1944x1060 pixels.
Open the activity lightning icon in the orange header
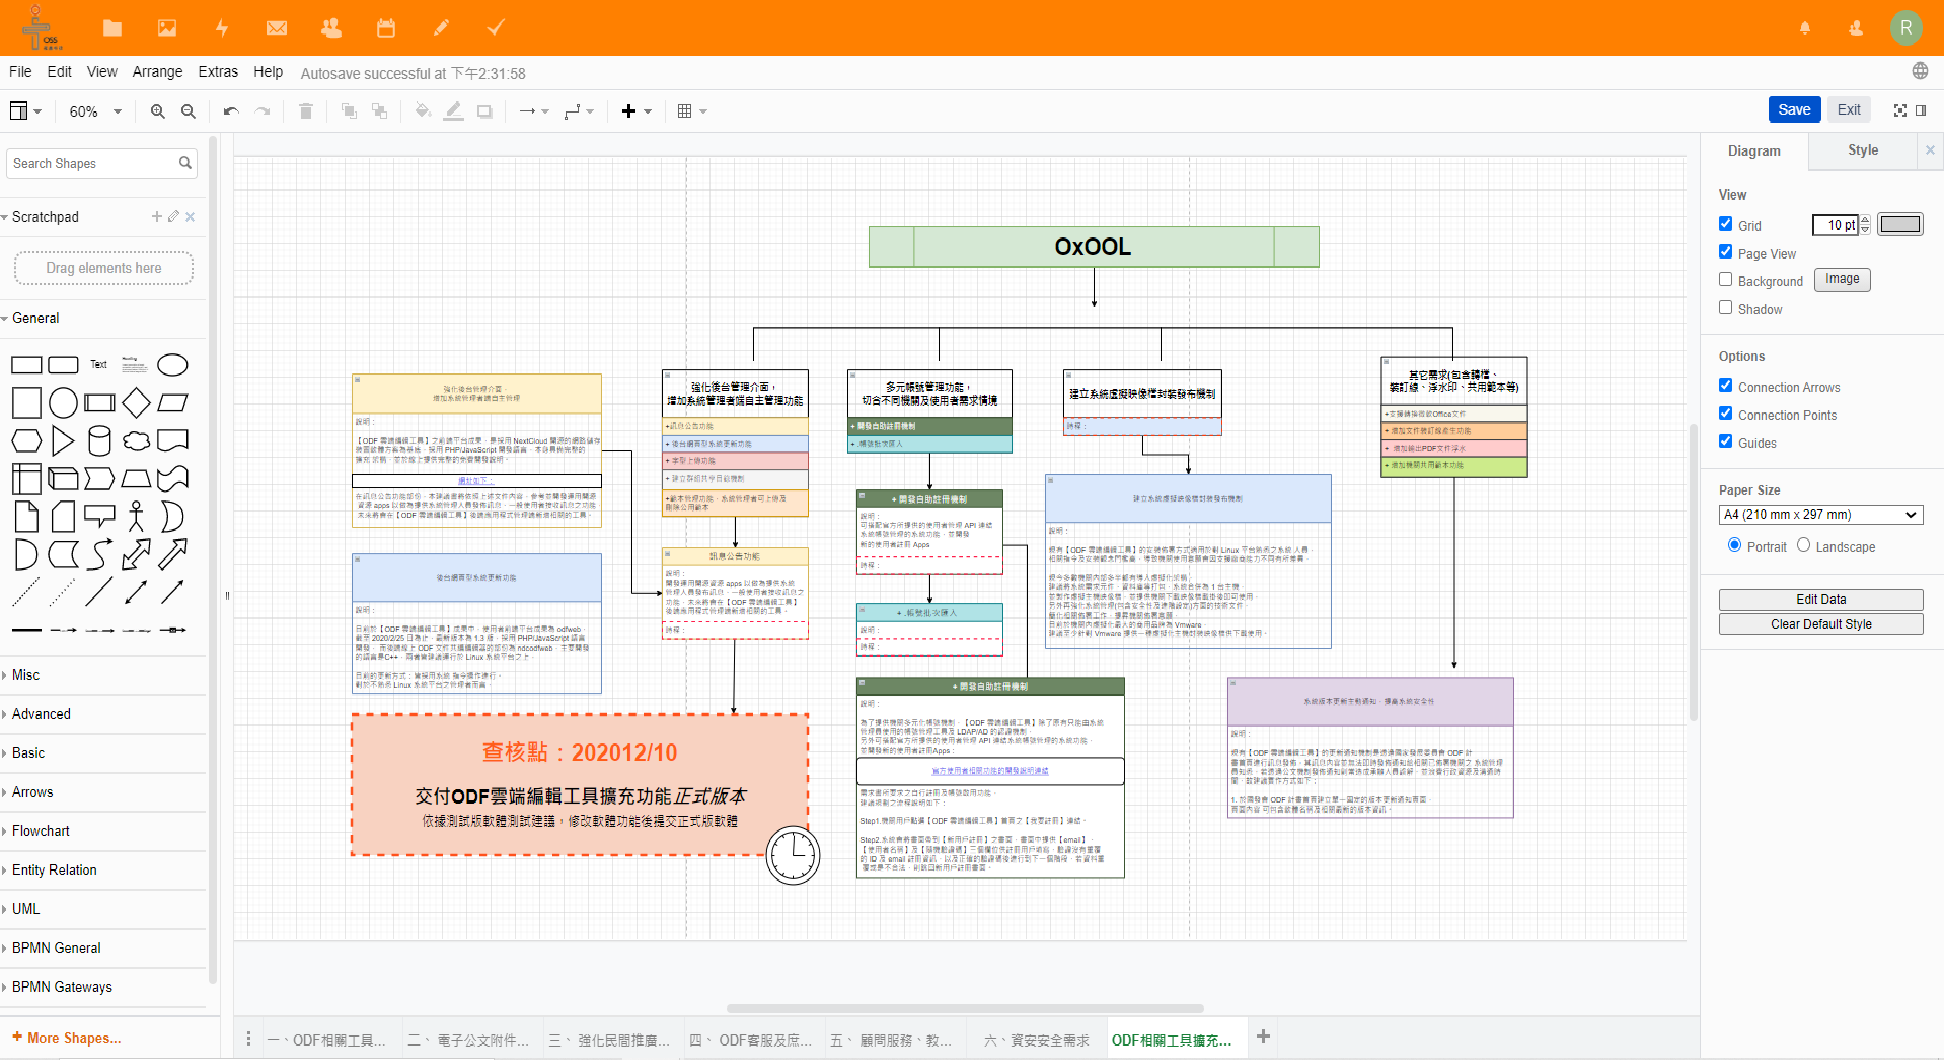point(222,28)
